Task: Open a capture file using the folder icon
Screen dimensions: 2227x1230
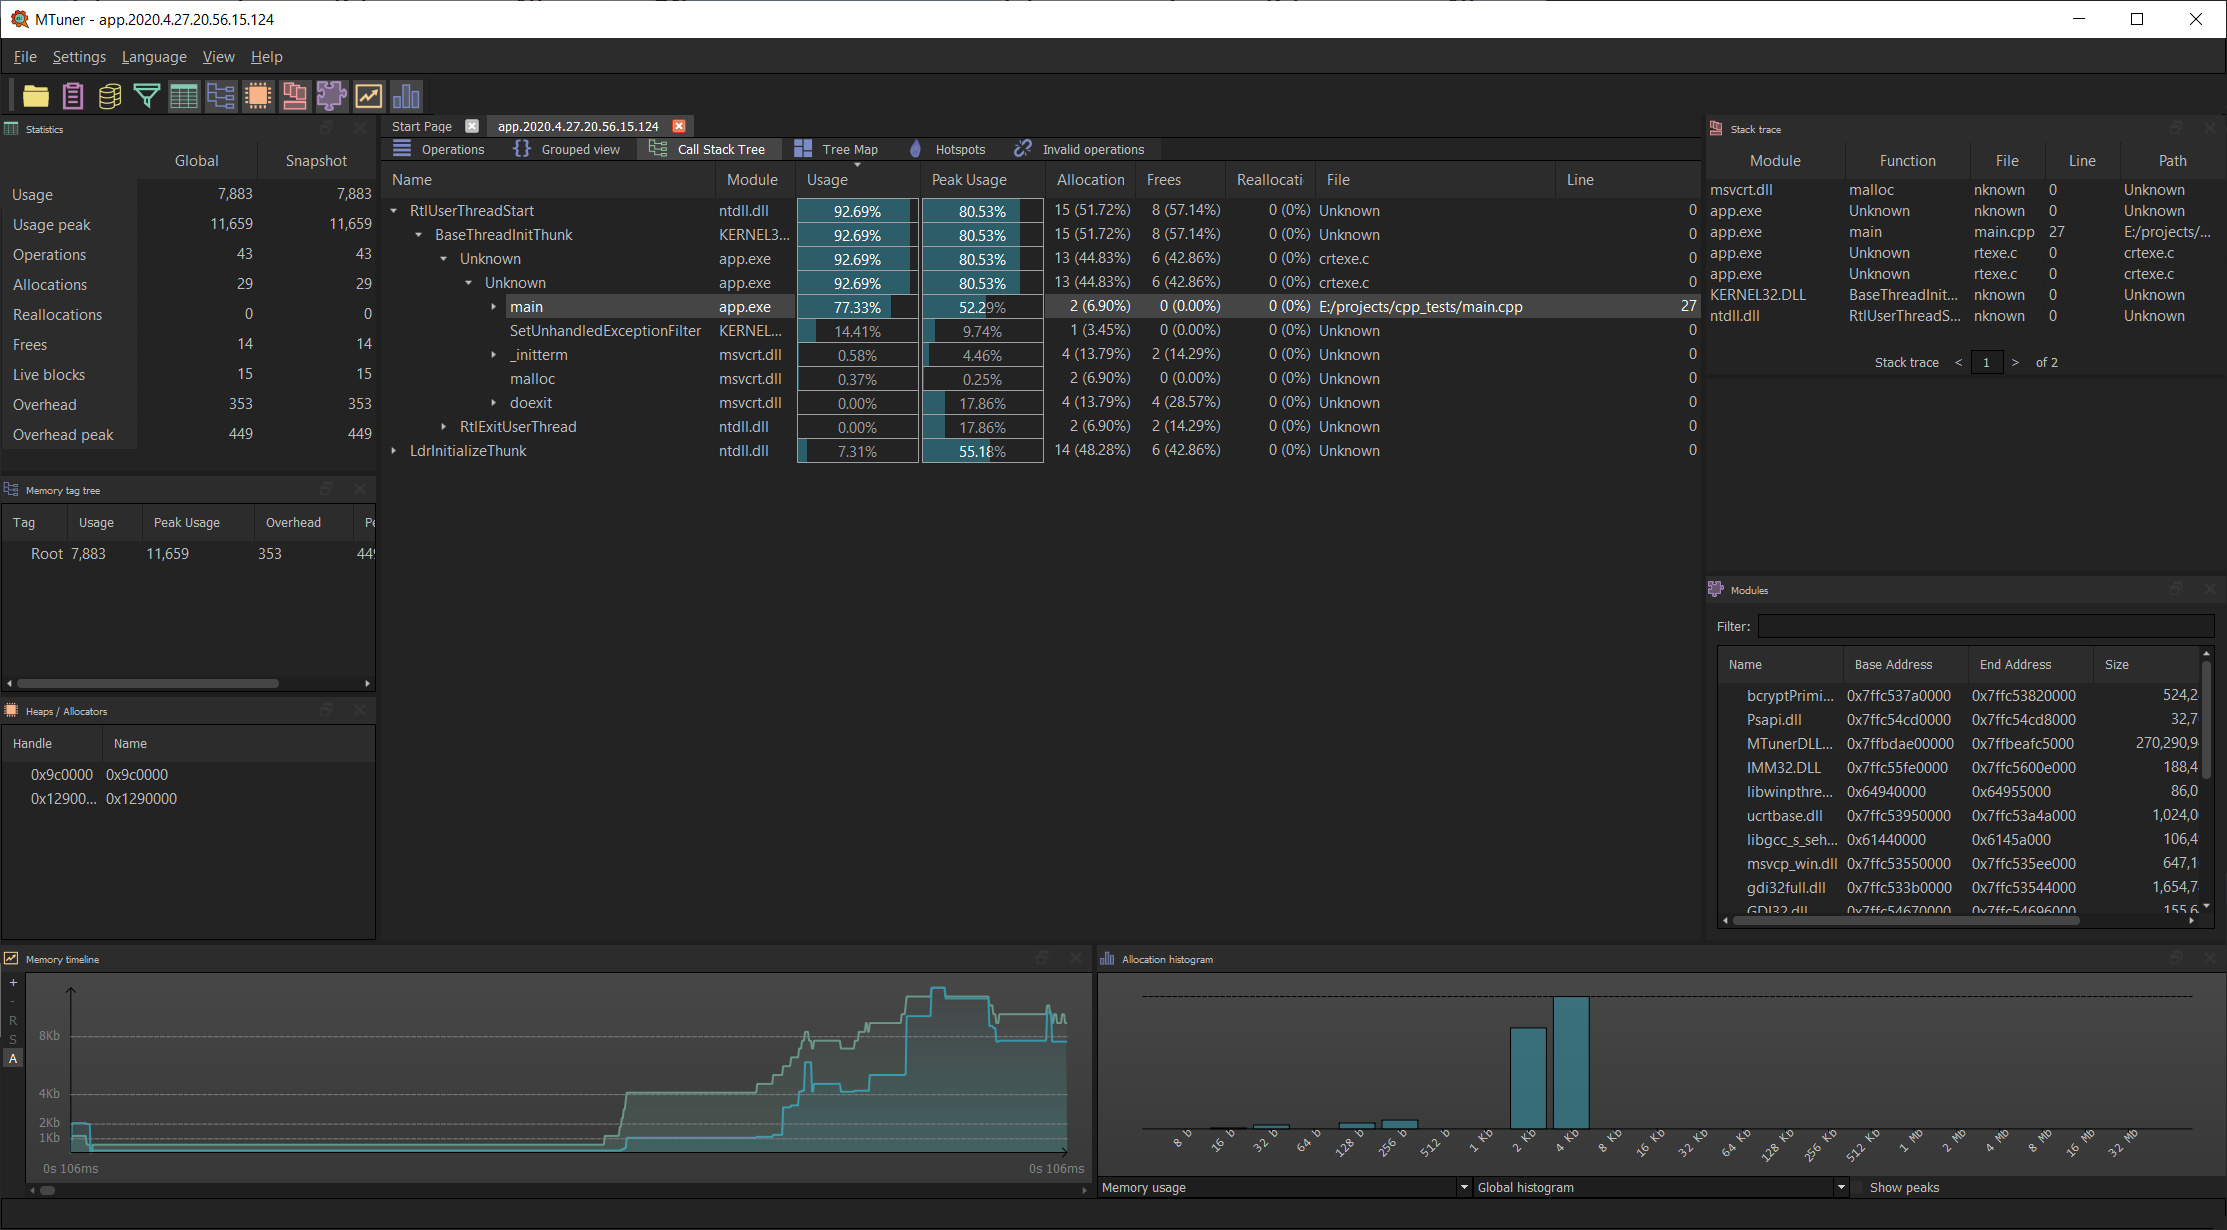Action: pyautogui.click(x=36, y=96)
